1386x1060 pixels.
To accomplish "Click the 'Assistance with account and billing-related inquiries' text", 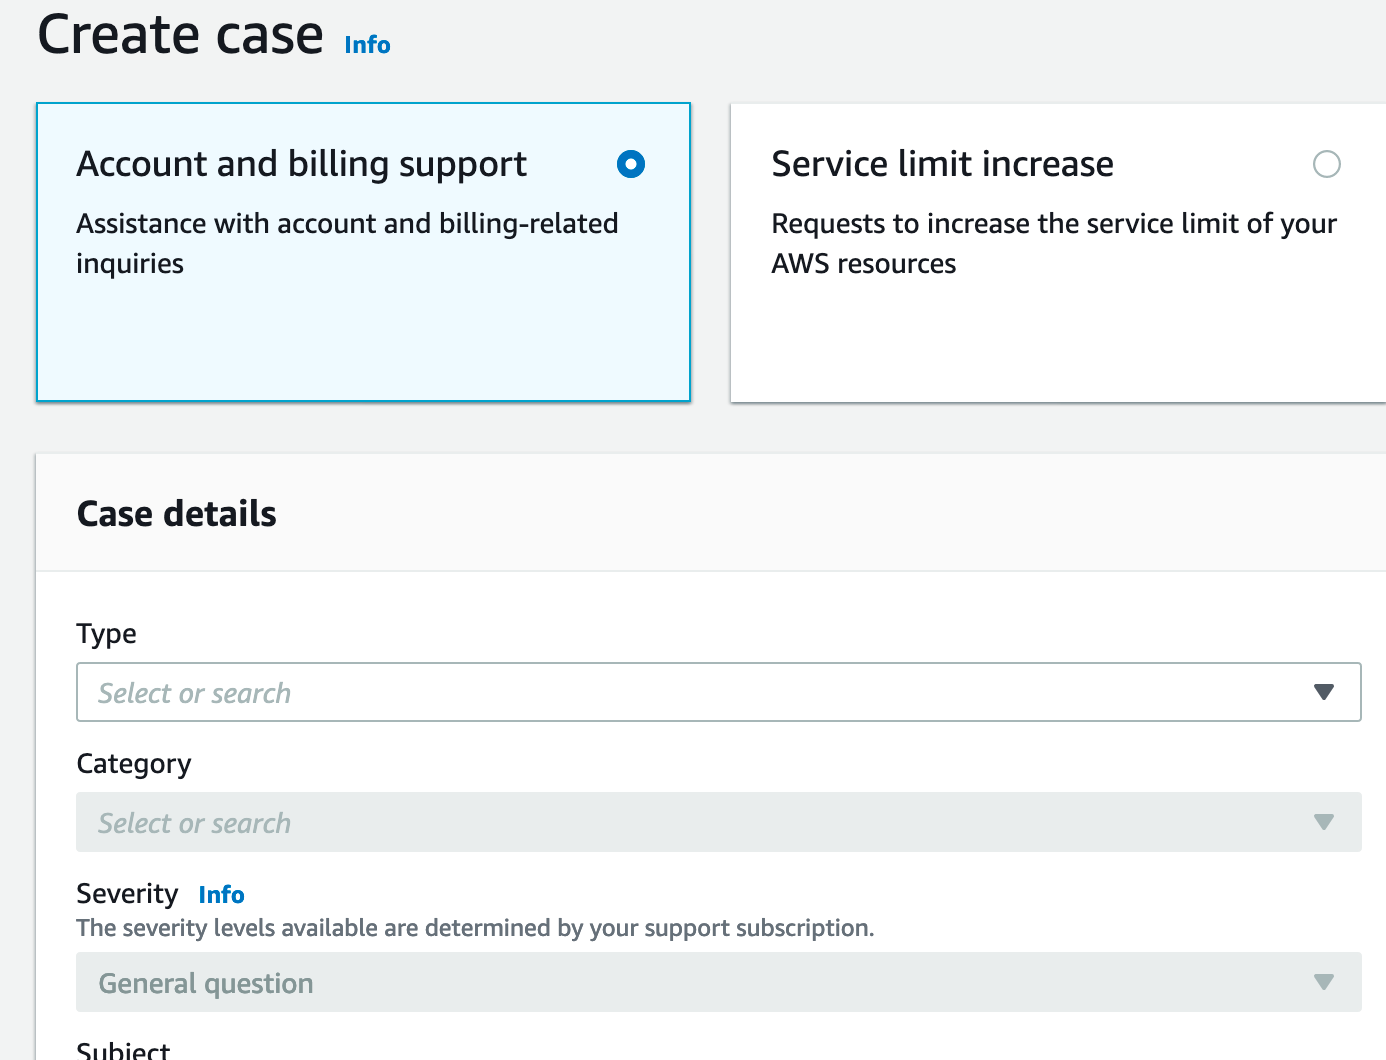I will [347, 243].
